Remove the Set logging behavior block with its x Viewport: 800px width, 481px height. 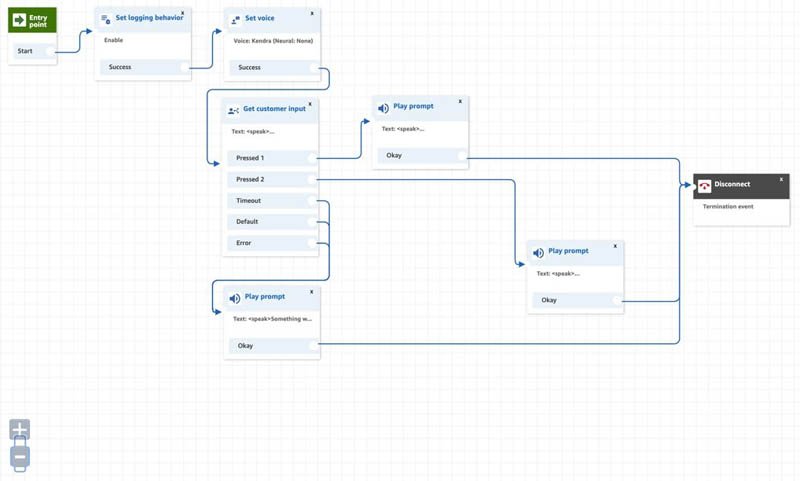183,13
